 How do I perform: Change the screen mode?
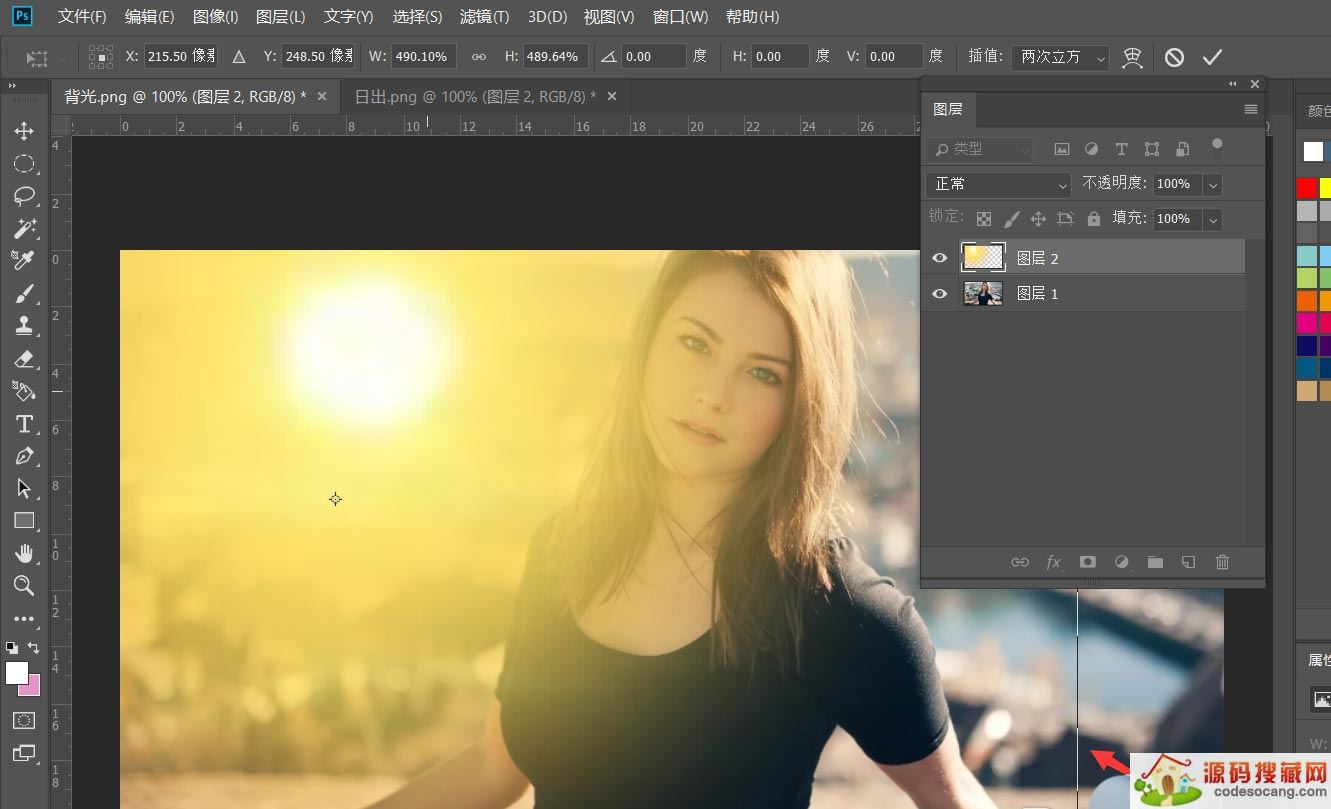[24, 753]
